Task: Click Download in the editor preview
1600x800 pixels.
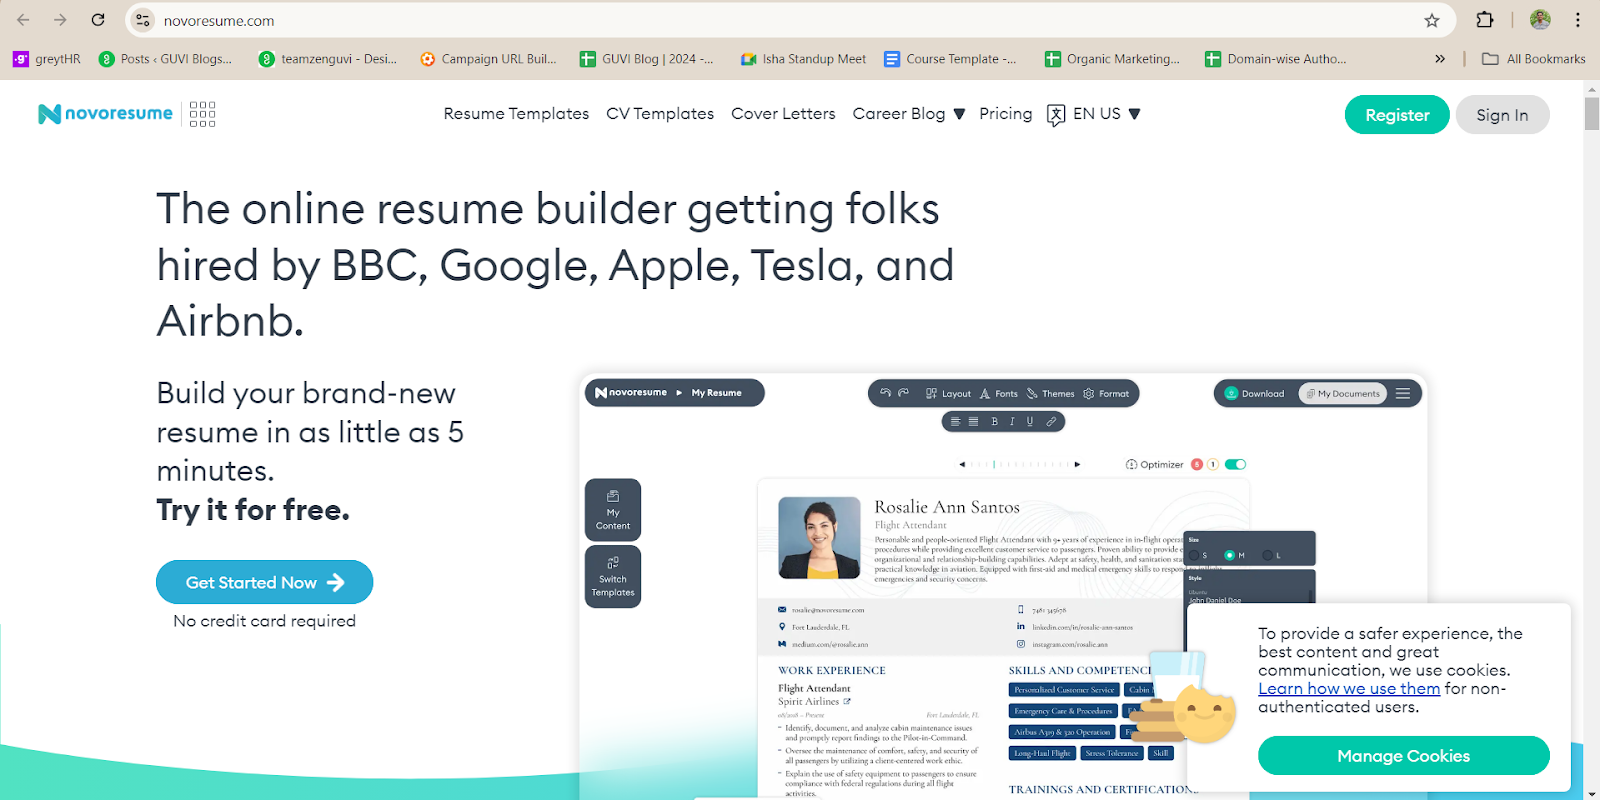Action: 1254,393
